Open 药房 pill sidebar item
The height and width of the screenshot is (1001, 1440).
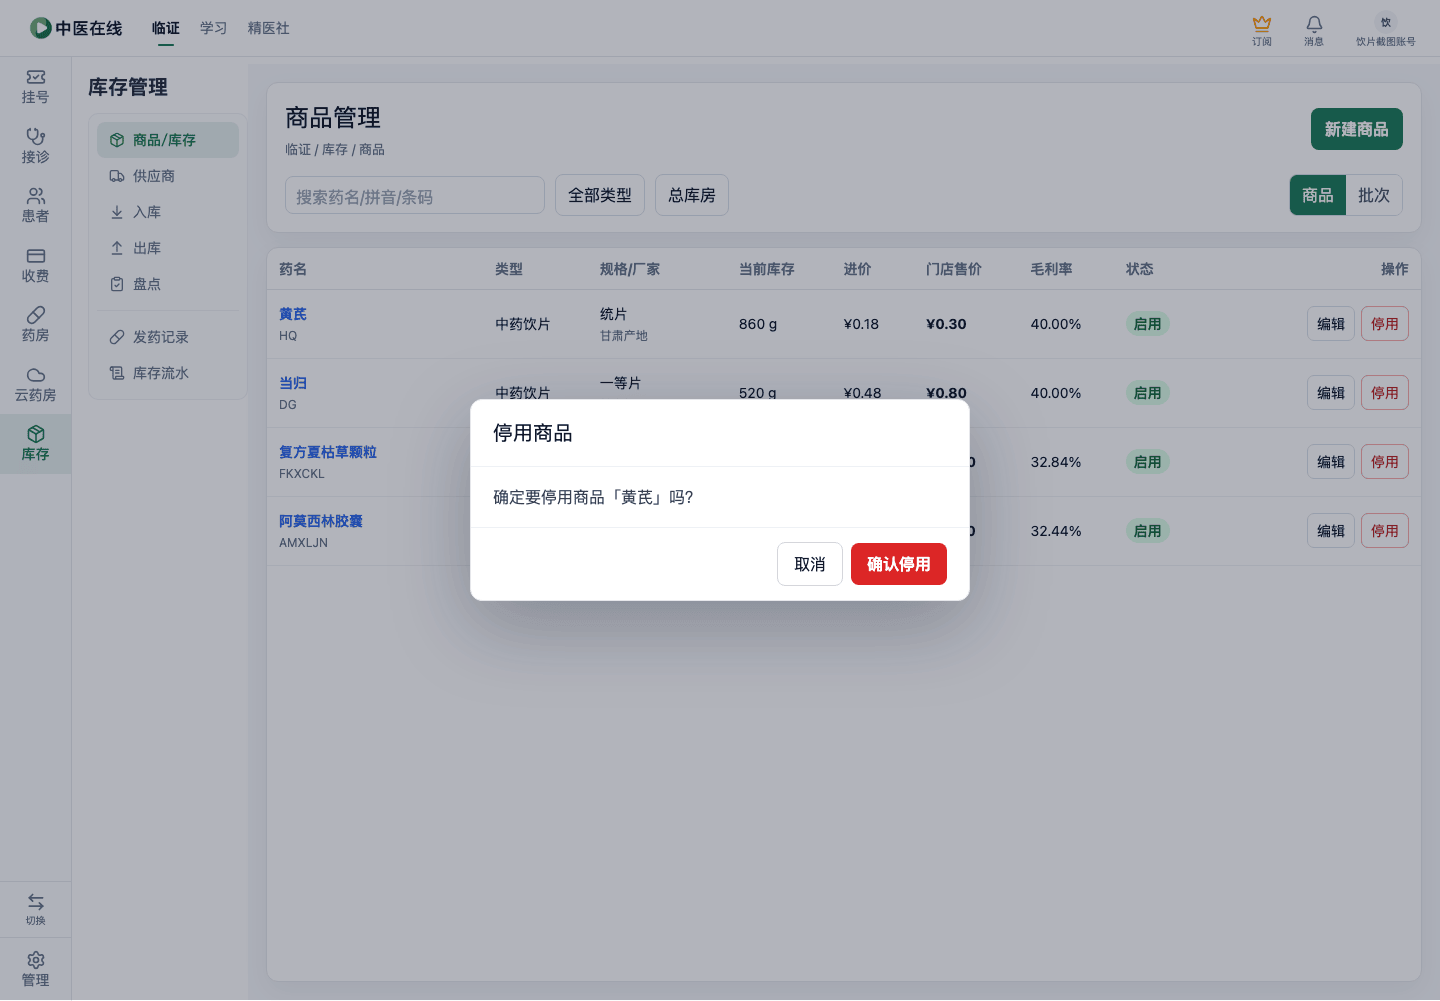(x=35, y=324)
